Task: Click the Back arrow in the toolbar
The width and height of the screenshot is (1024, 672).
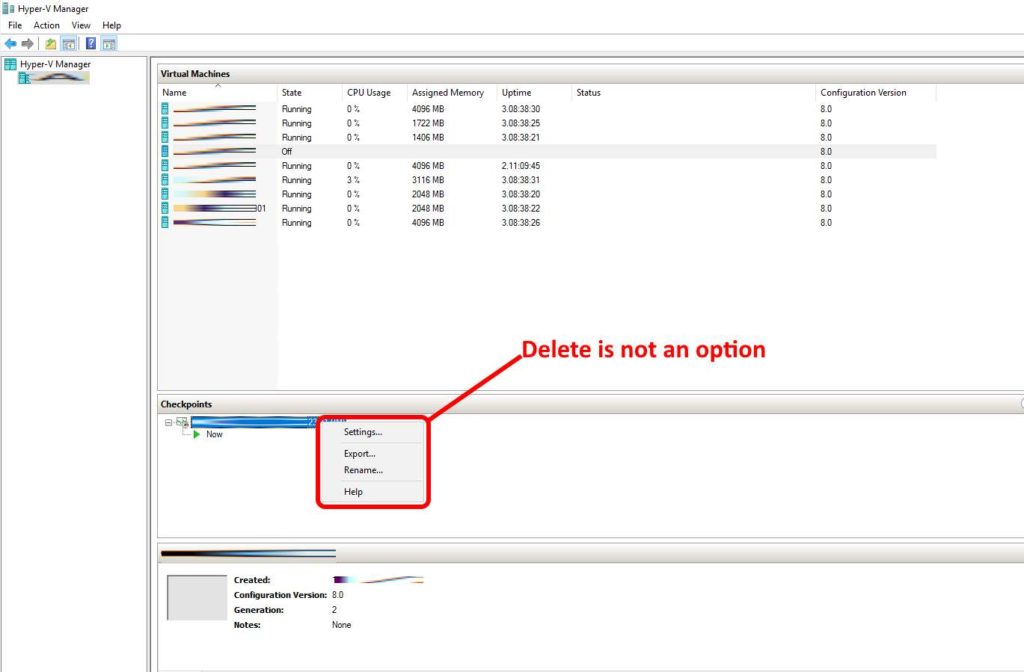Action: (x=10, y=44)
